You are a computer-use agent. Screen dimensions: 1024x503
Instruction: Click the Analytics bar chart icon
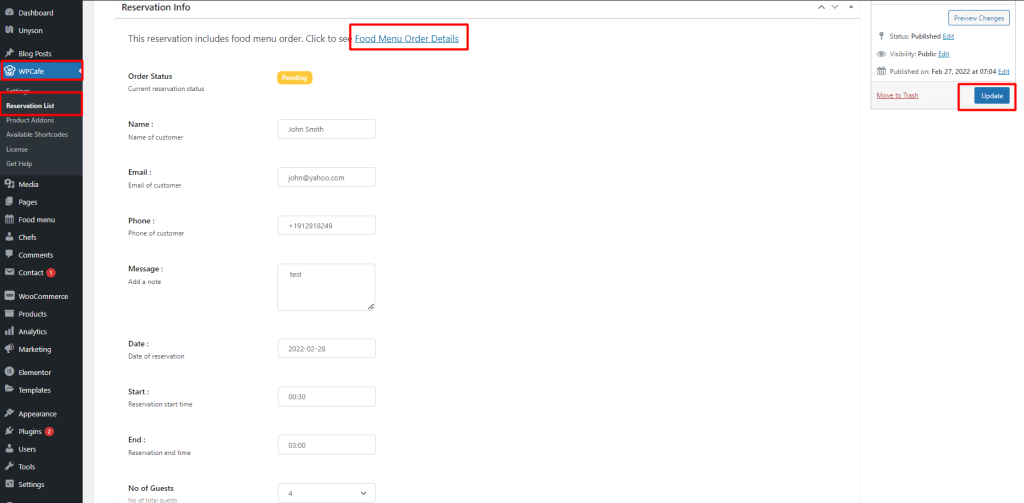pos(10,331)
